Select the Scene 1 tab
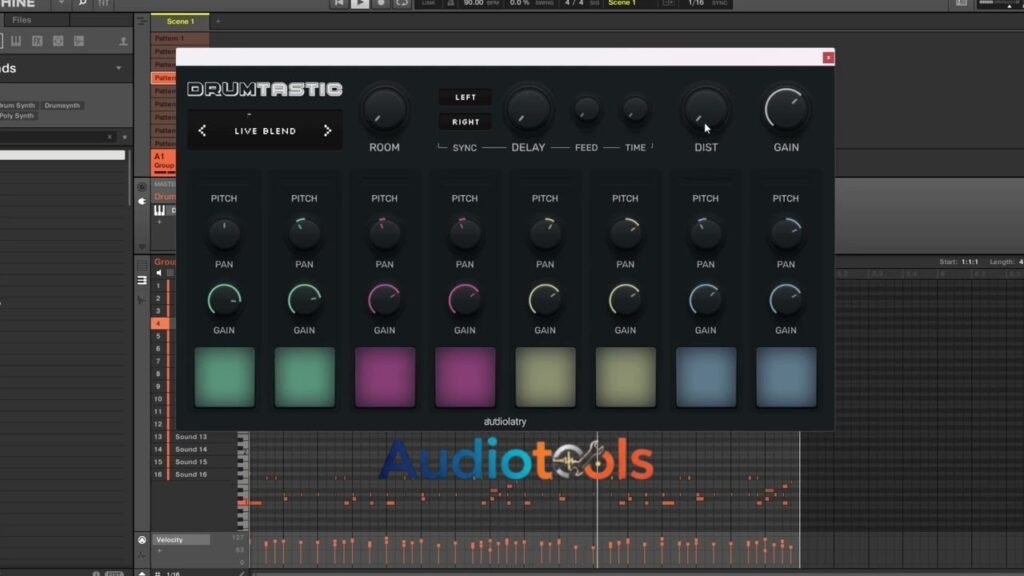 click(180, 21)
